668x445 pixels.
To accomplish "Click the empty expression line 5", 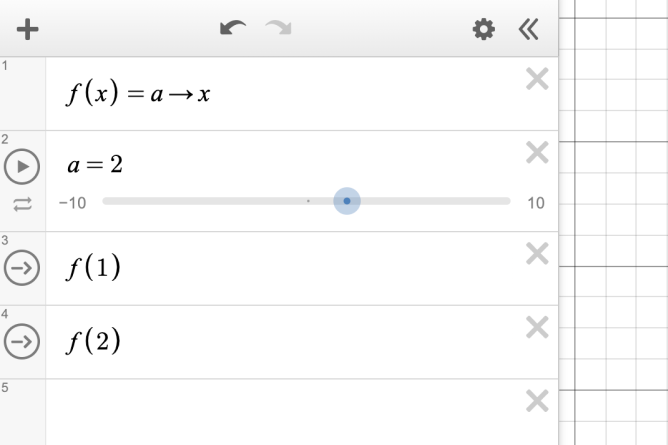I will tap(280, 410).
